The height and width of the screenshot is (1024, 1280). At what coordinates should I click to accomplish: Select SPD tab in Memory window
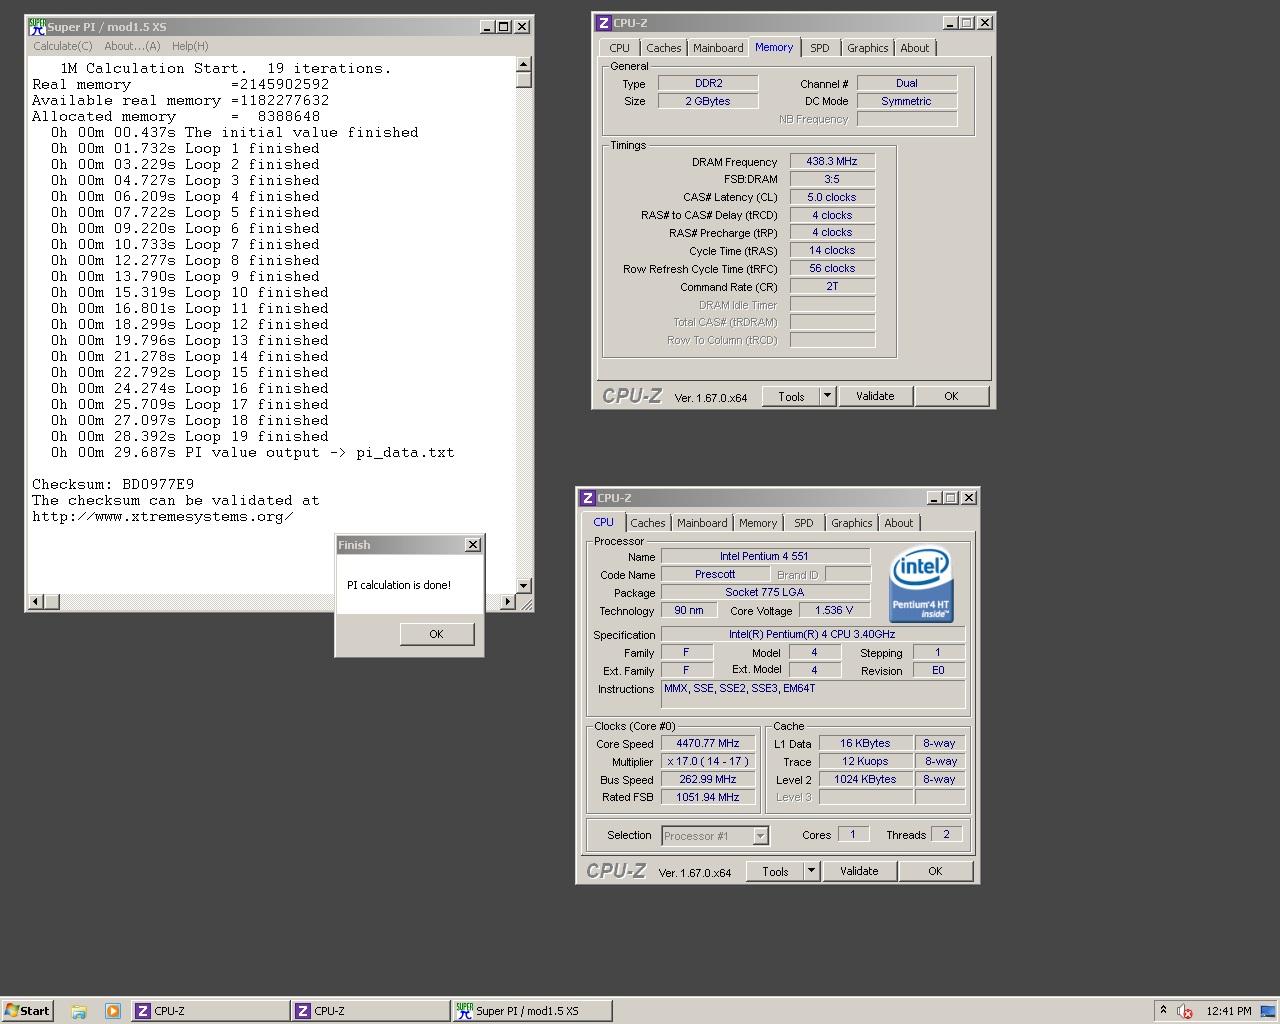819,48
